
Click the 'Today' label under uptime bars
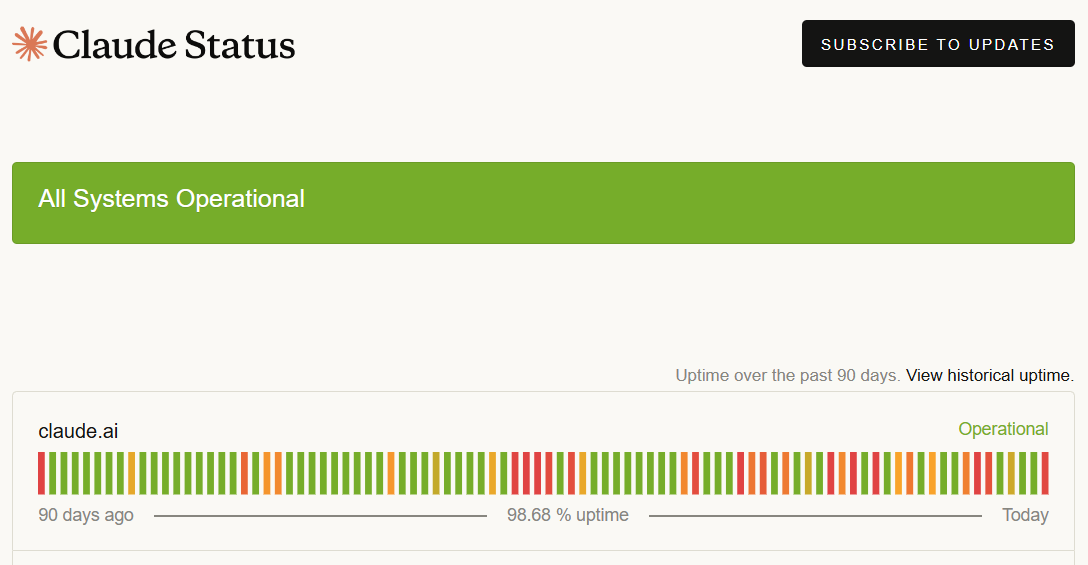click(x=1025, y=515)
